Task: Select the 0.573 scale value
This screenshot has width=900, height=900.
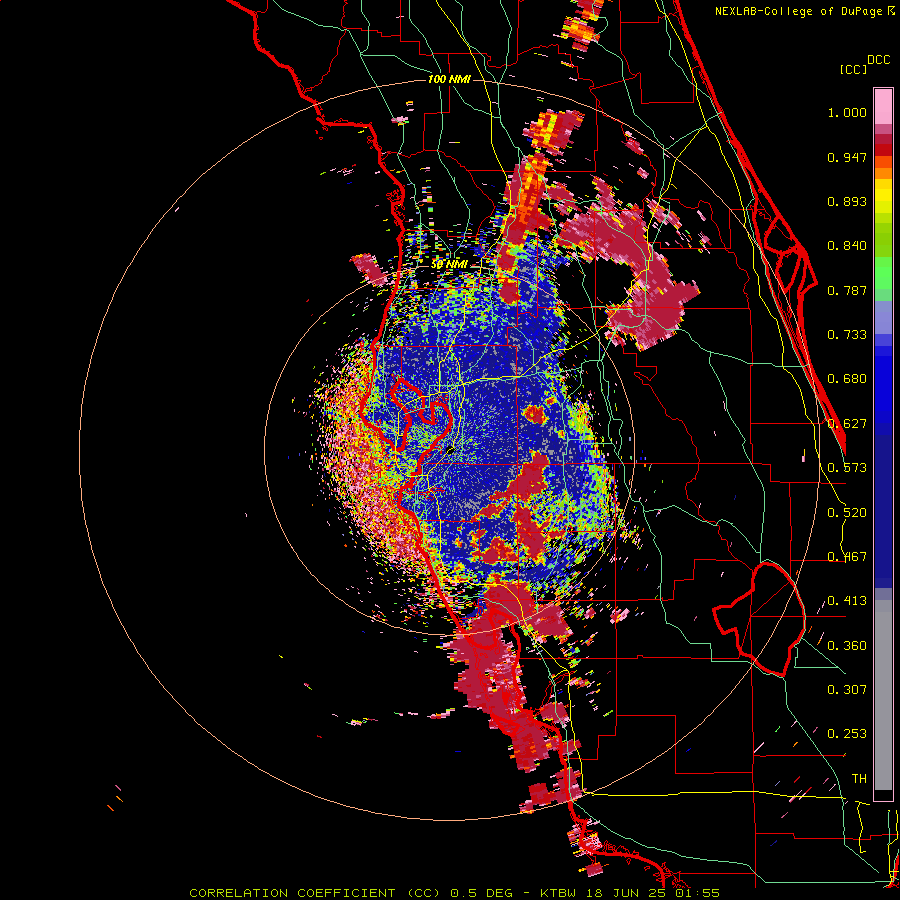Action: (847, 468)
